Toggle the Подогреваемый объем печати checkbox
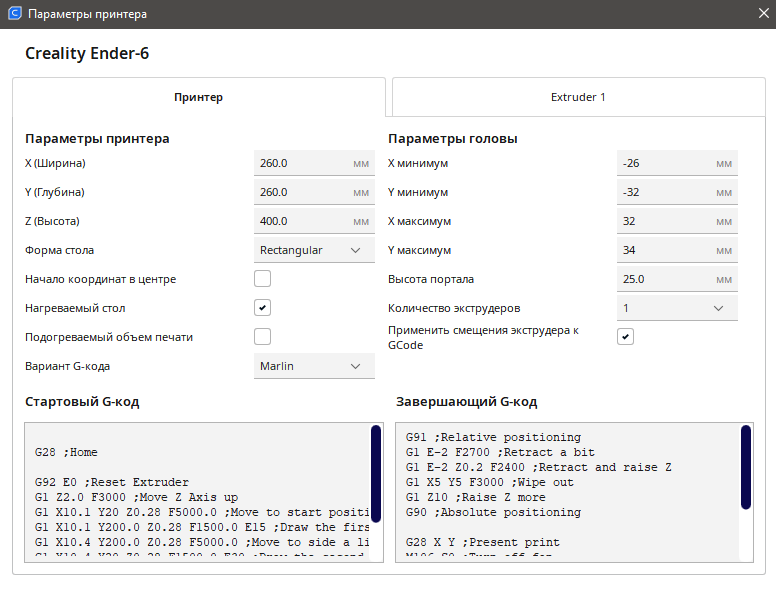The width and height of the screenshot is (776, 610). [x=263, y=337]
